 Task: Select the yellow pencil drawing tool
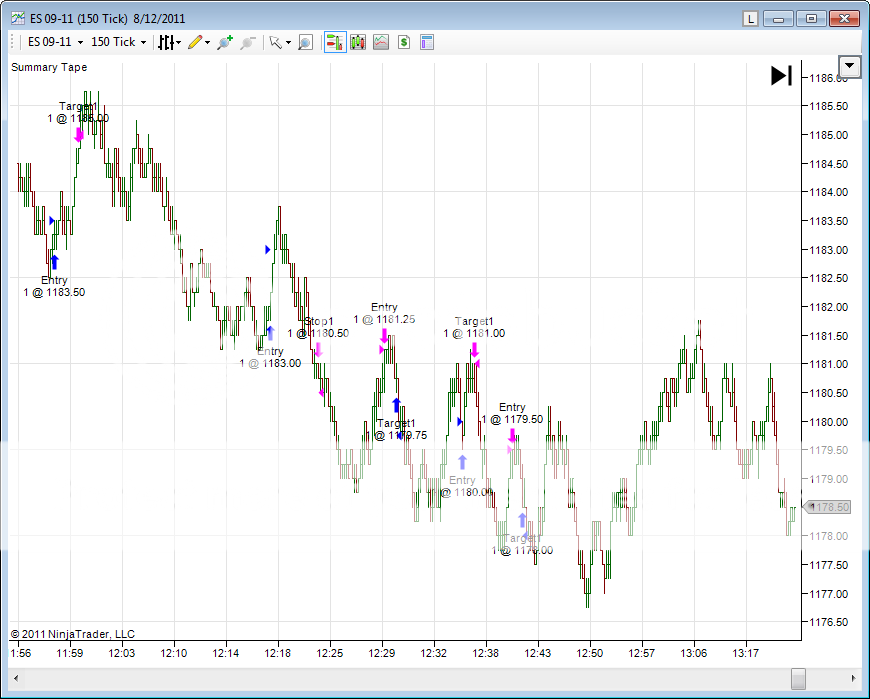(196, 42)
